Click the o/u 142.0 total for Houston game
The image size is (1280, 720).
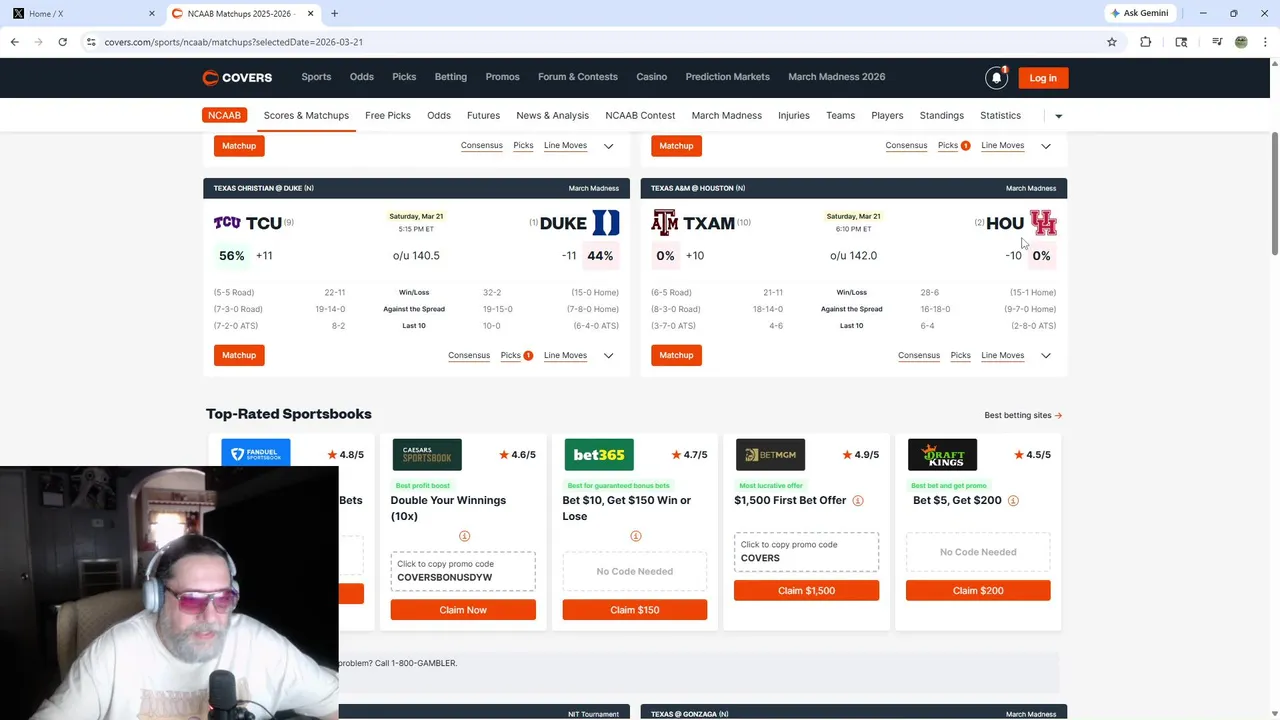pos(853,256)
